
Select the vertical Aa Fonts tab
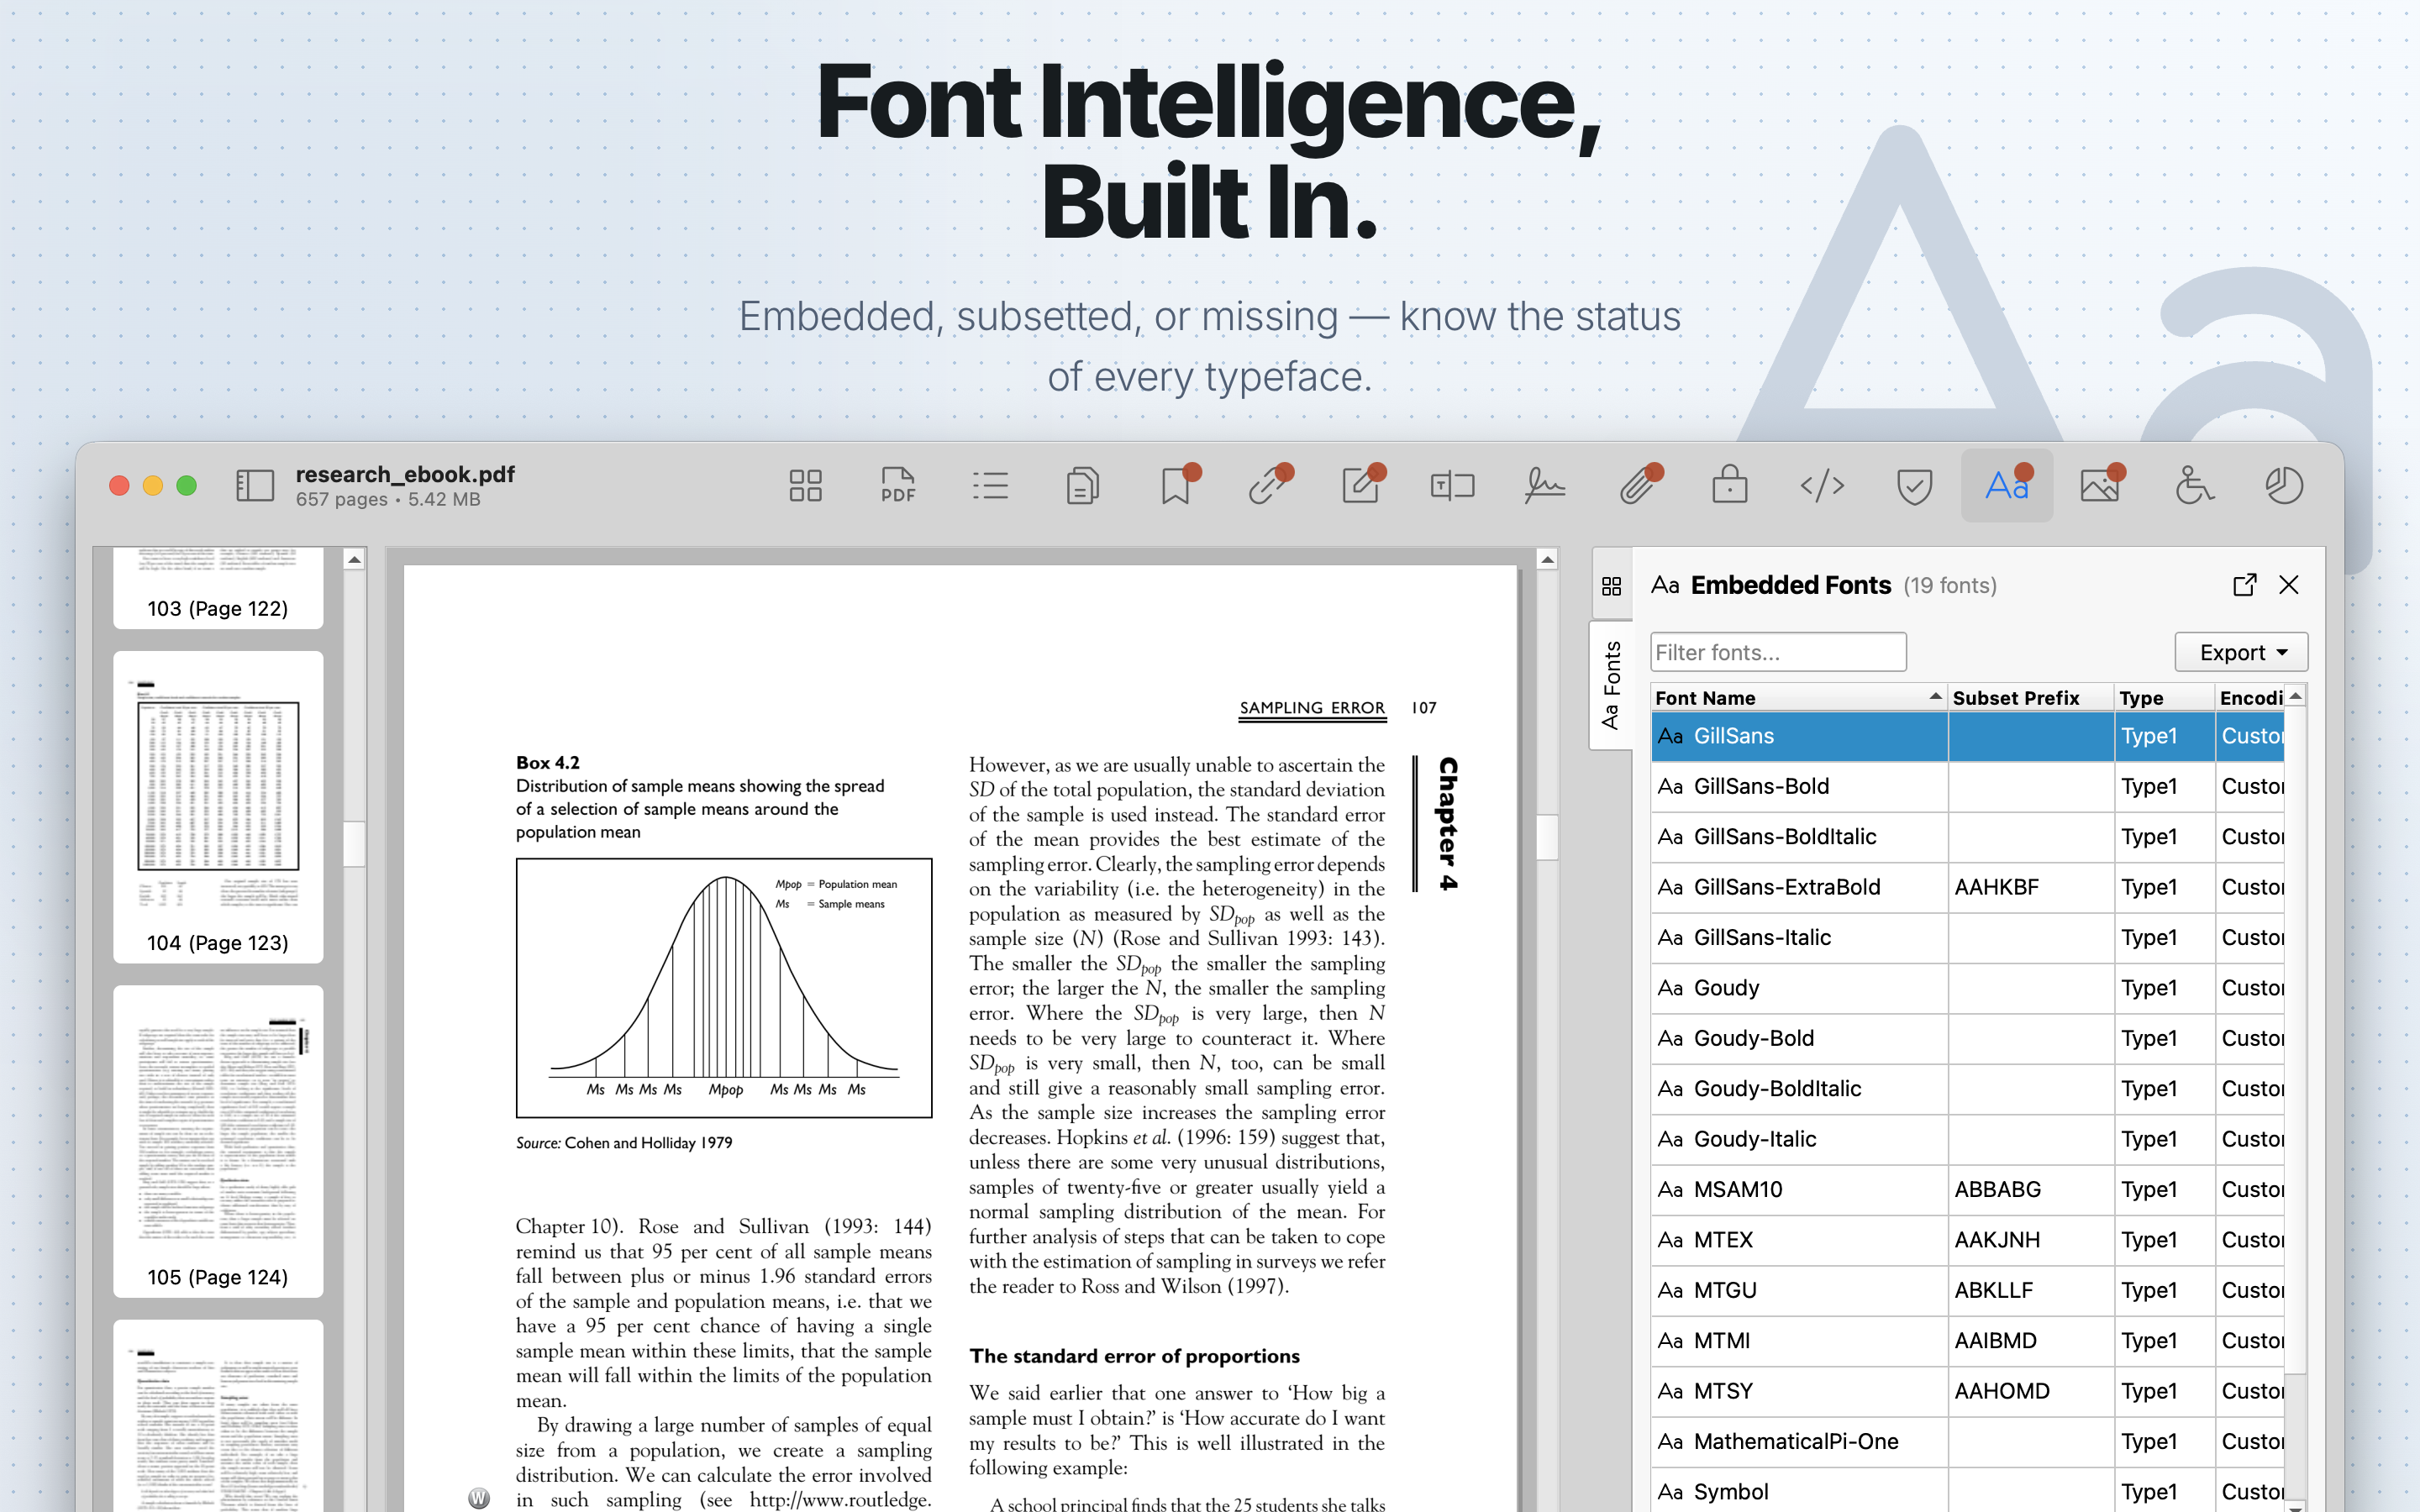(x=1611, y=685)
